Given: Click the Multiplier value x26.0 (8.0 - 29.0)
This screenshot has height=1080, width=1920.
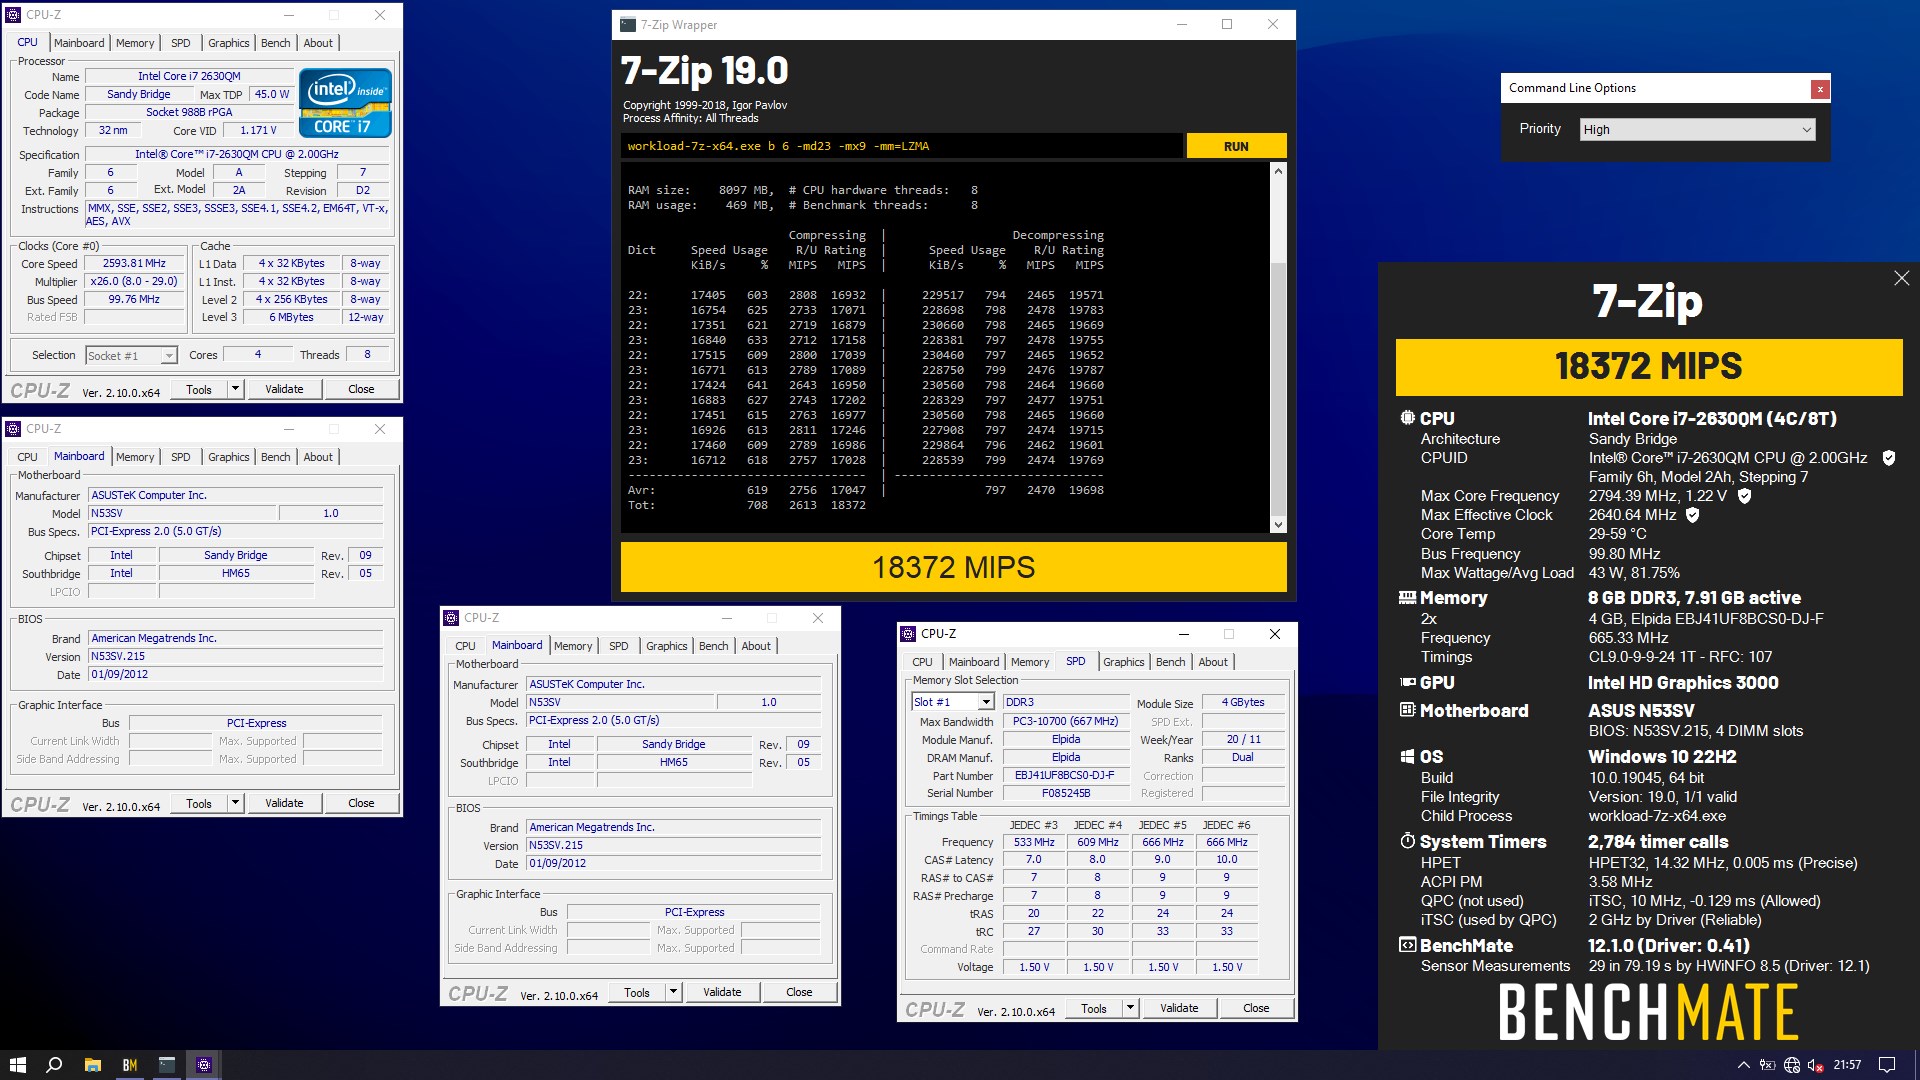Looking at the screenshot, I should tap(134, 282).
